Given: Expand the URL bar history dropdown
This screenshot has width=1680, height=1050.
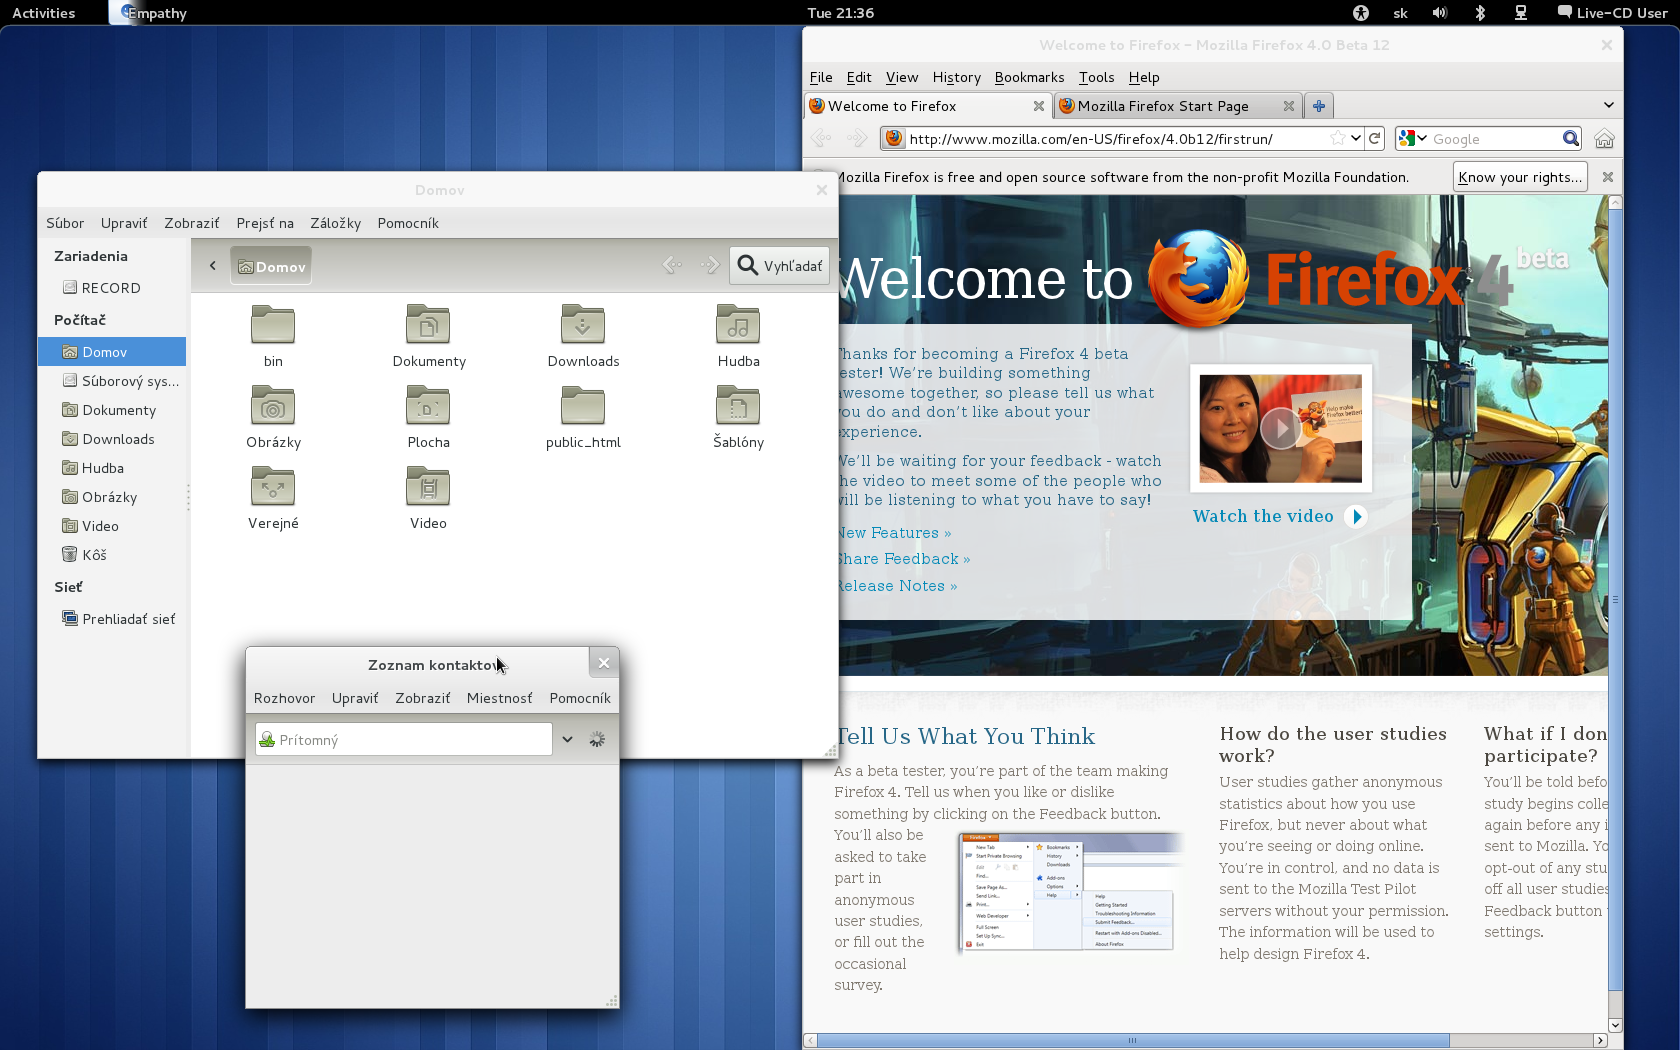Looking at the screenshot, I should (x=1356, y=138).
